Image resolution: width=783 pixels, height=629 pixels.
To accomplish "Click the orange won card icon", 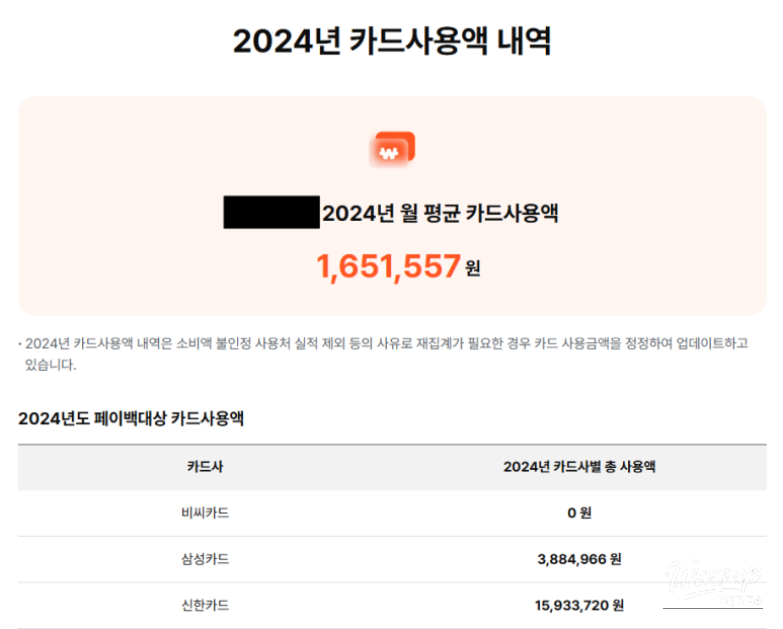I will 392,149.
